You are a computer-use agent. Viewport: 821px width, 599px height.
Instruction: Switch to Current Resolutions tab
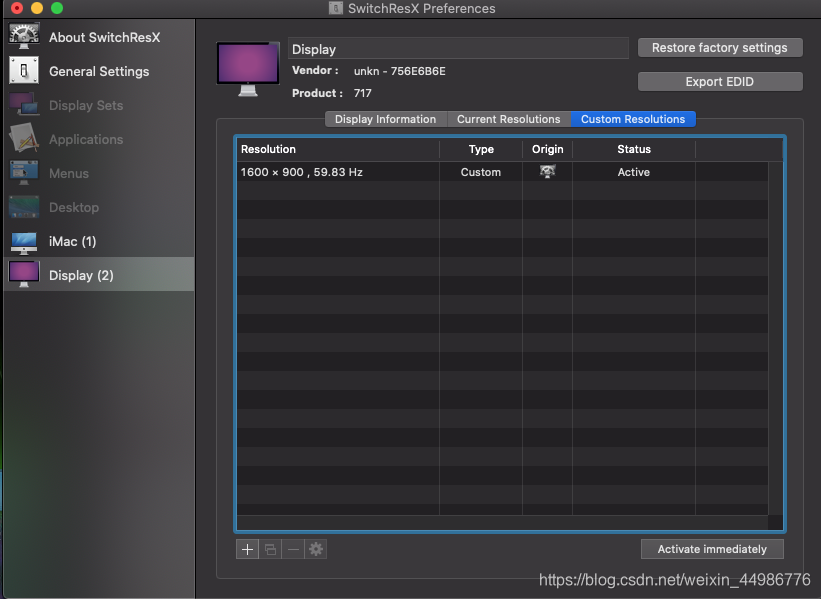(509, 119)
